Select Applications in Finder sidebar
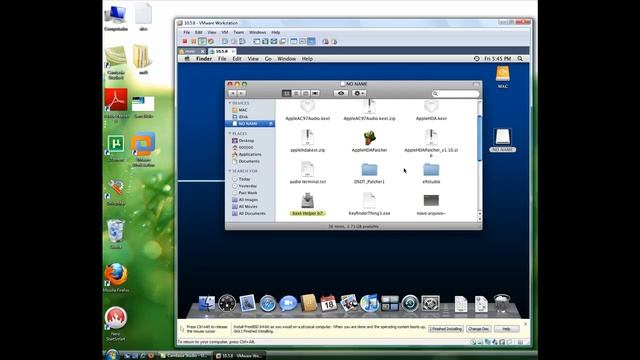The width and height of the screenshot is (640, 360). click(x=250, y=154)
